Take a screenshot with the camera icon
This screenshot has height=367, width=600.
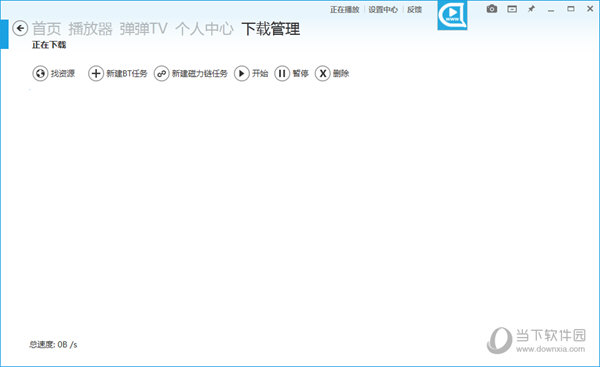pos(492,9)
